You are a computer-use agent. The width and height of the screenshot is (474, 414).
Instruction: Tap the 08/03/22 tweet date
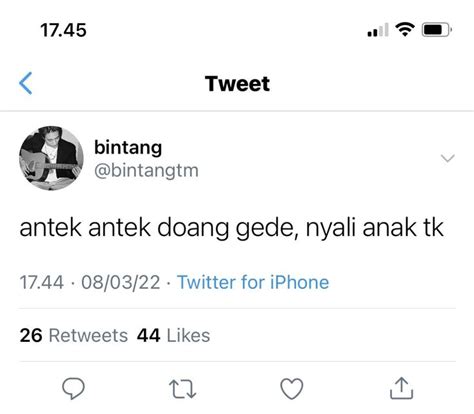point(121,282)
